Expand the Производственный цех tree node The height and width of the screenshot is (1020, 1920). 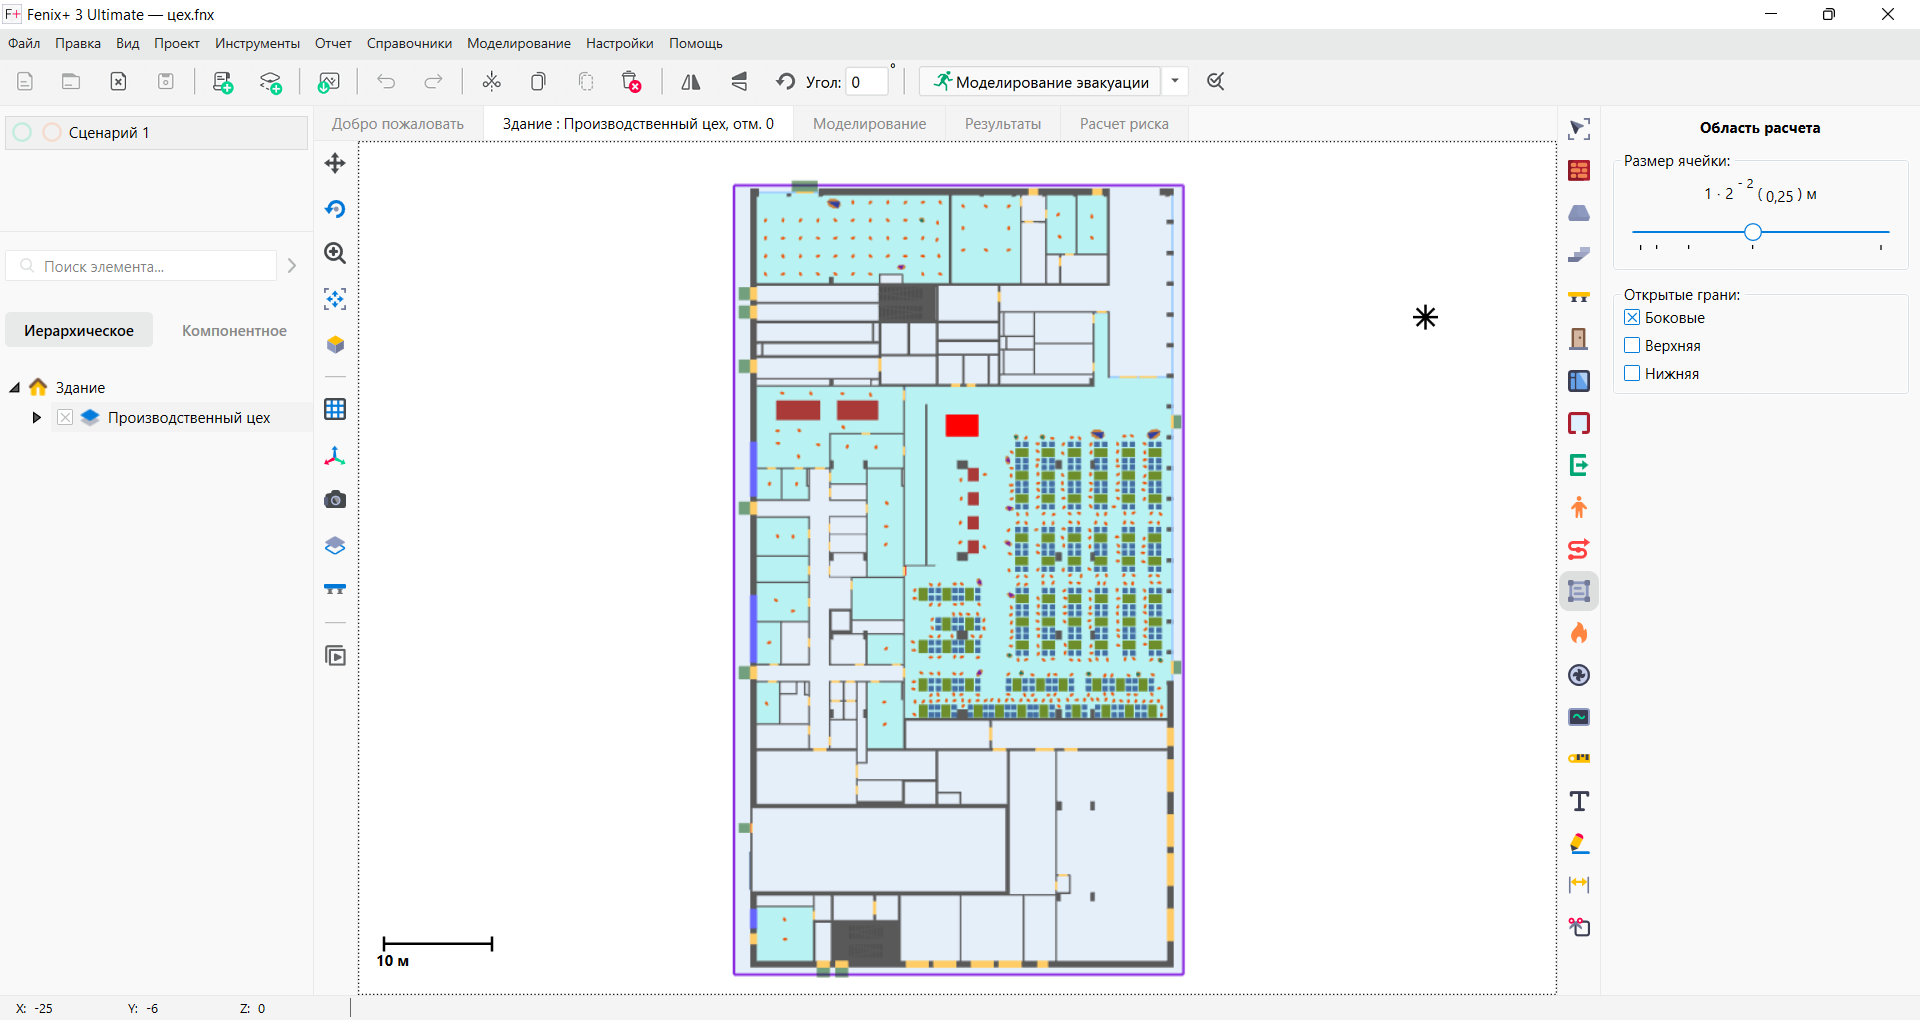point(37,418)
